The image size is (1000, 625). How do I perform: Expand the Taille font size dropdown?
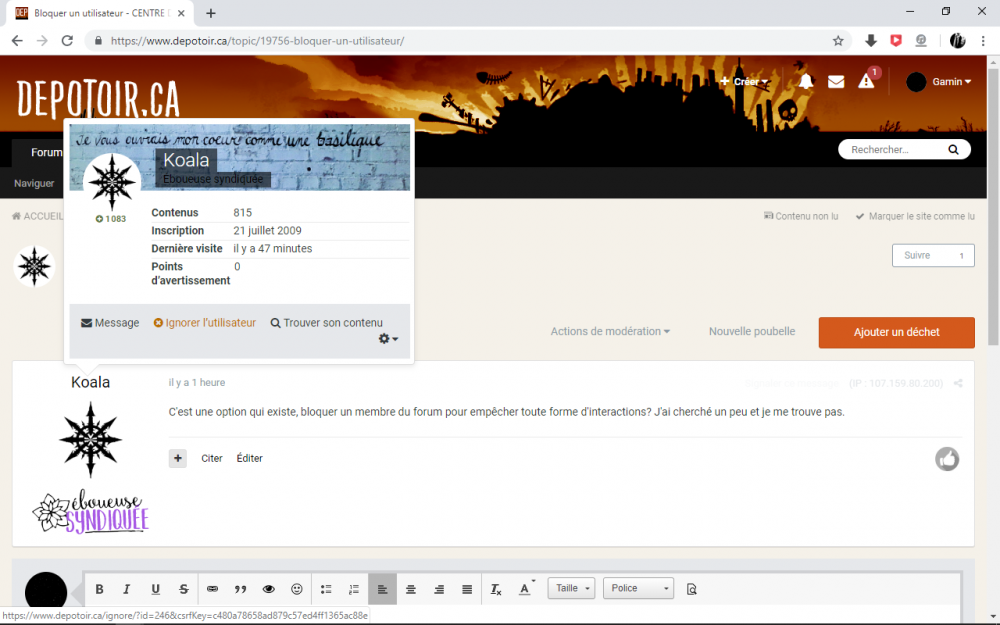(x=572, y=589)
